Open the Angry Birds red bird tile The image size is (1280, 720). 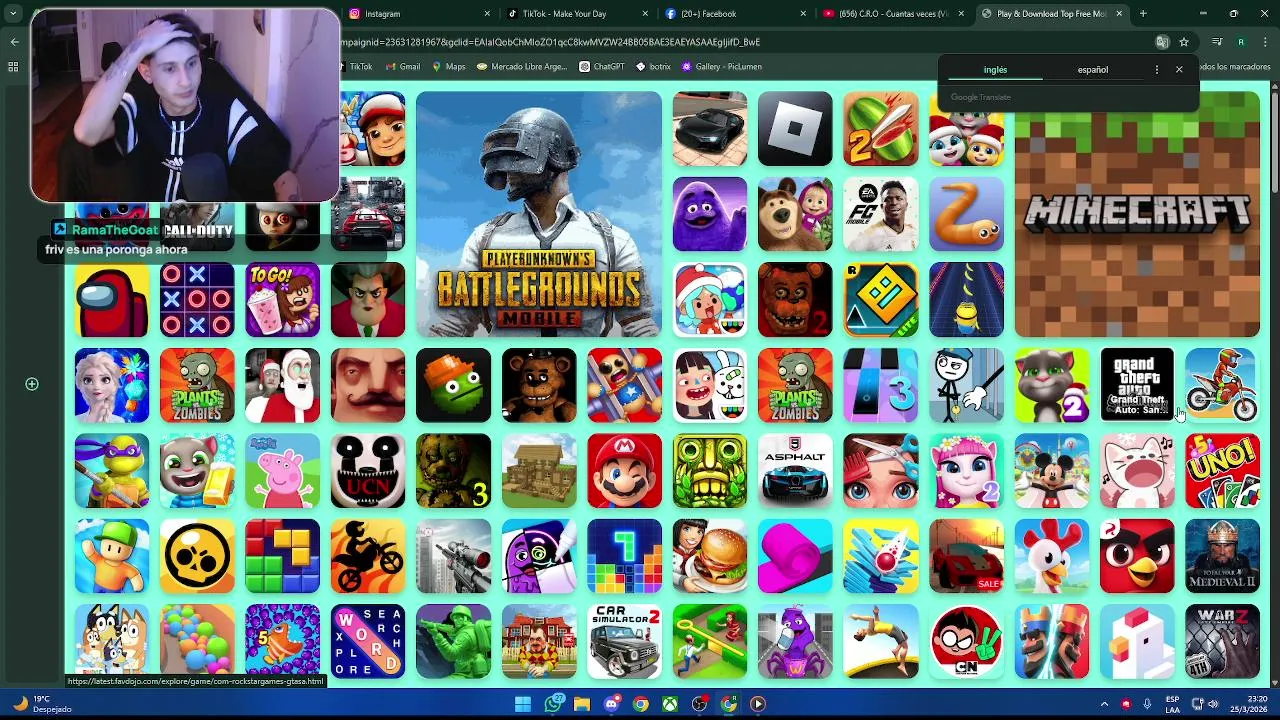point(1137,556)
